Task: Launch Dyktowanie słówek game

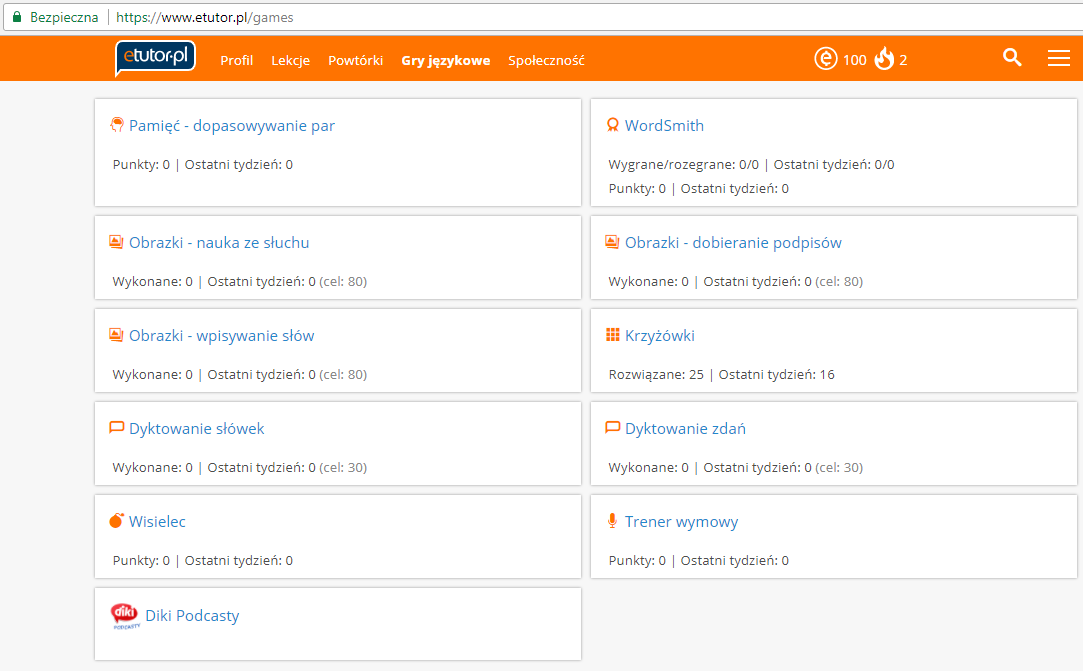Action: click(x=197, y=429)
